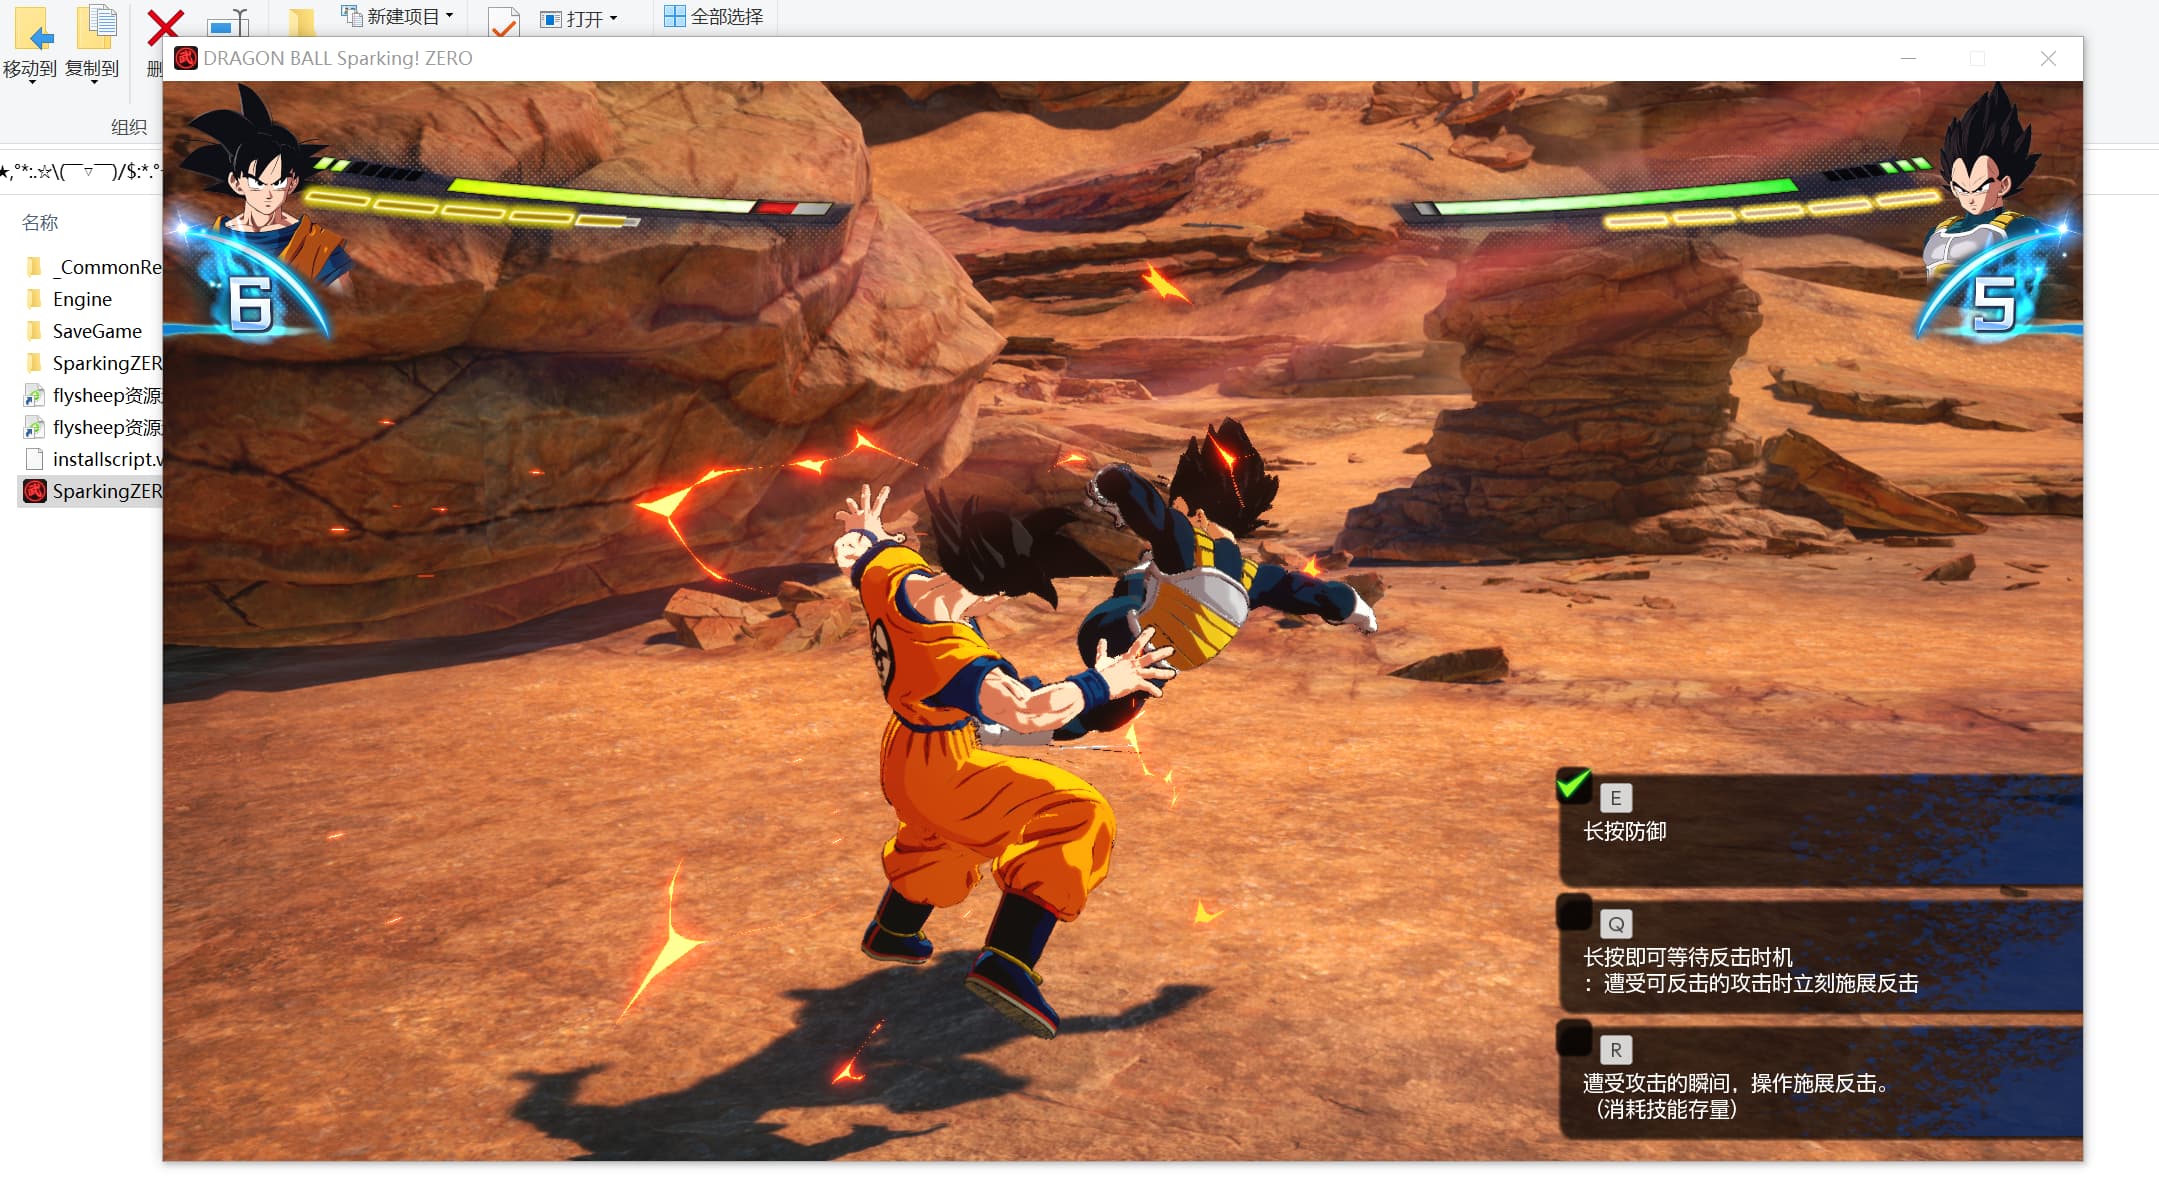Click the 长按即可等待反击时机 text
Screen dimensions: 2159x1189
pyautogui.click(x=1688, y=957)
